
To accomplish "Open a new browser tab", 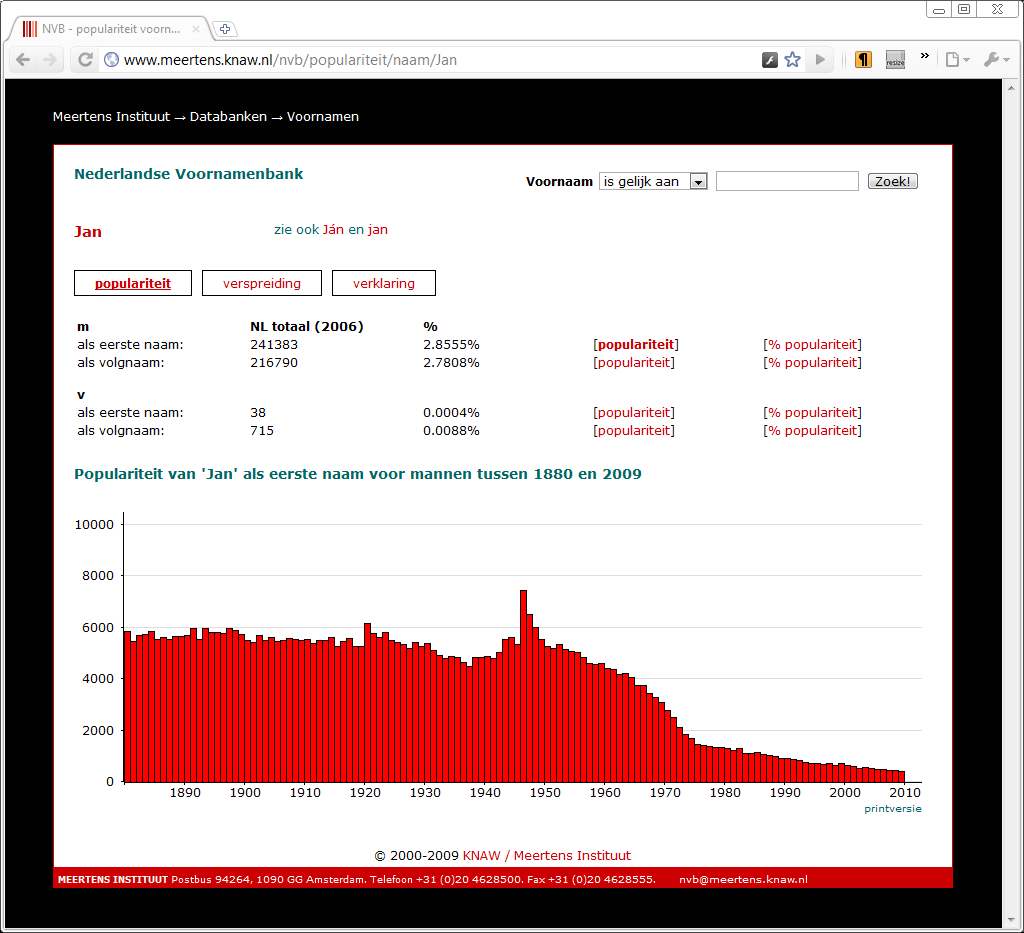I will pyautogui.click(x=225, y=29).
